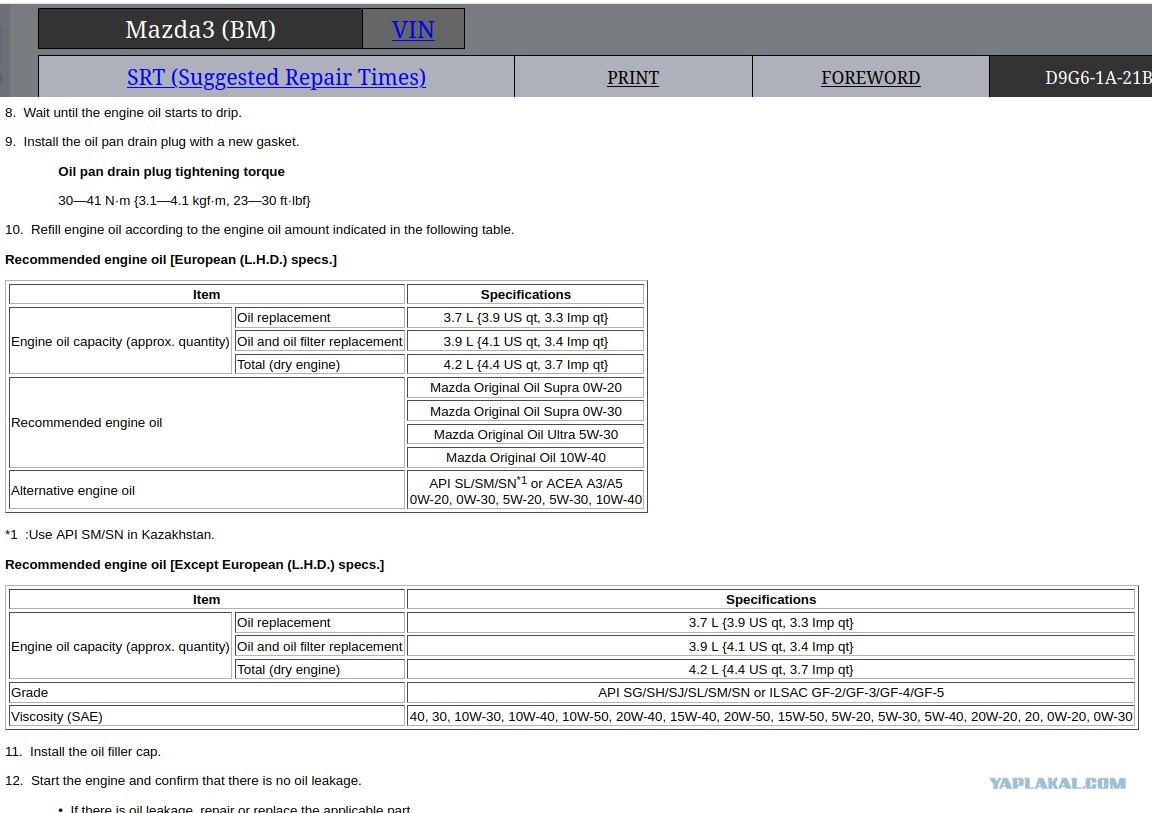The height and width of the screenshot is (813, 1152).
Task: Click the D9G6-1A-21B document code
Action: point(1098,78)
